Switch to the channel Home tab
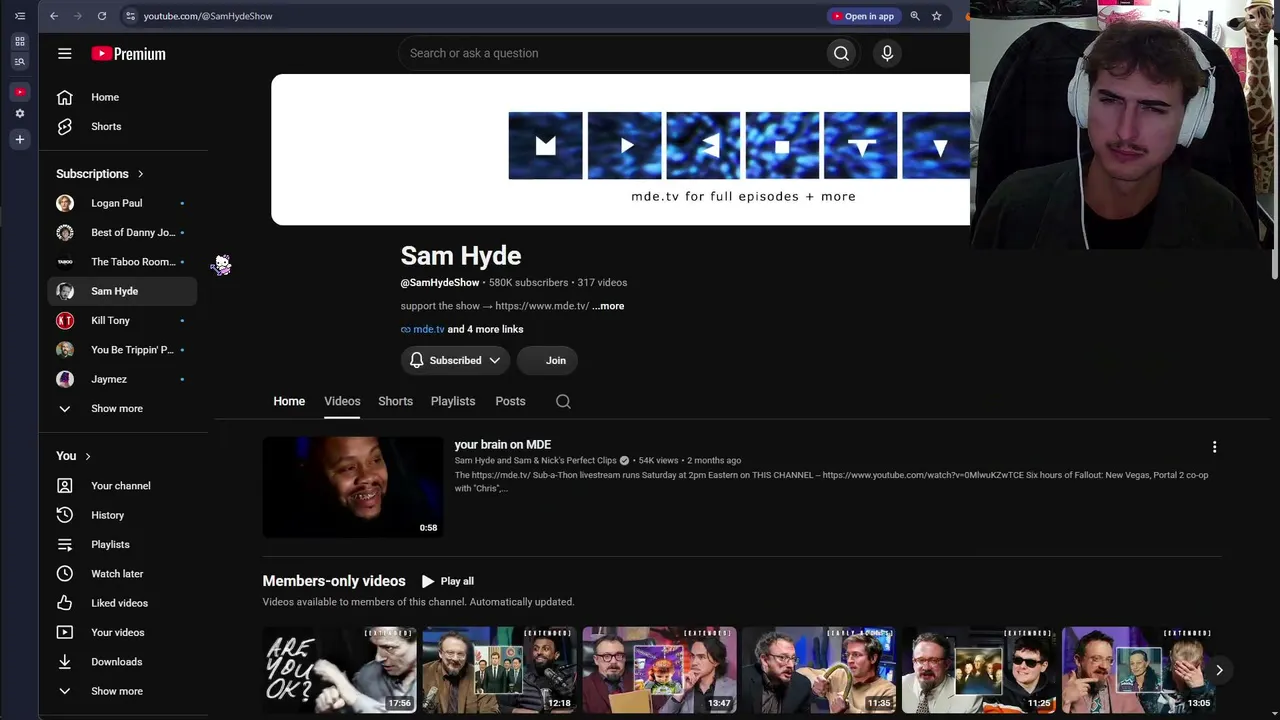Viewport: 1280px width, 720px height. 289,401
